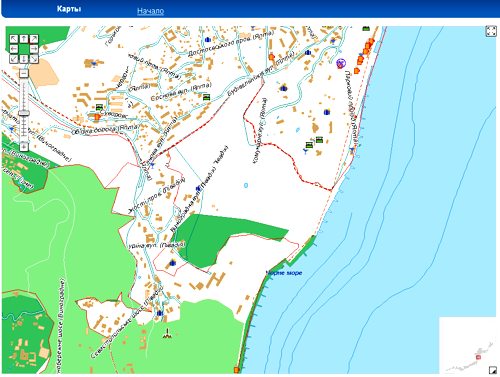Click the plus button below the zoom slider

coord(24,146)
